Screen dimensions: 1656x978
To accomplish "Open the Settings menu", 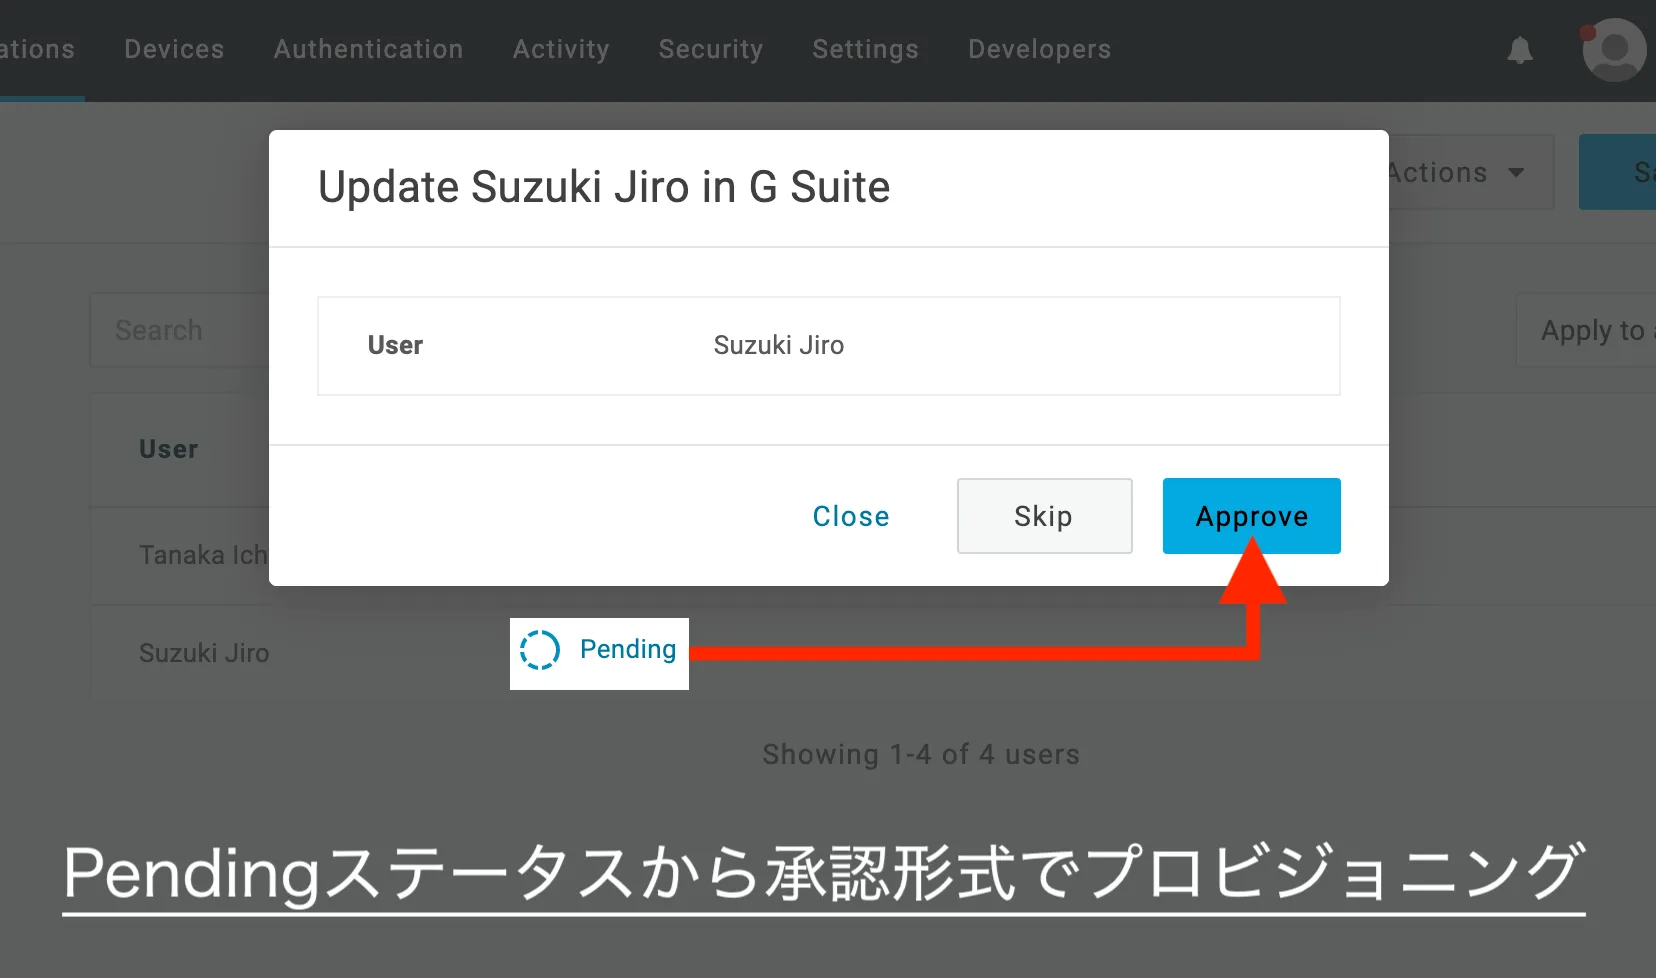I will (865, 50).
